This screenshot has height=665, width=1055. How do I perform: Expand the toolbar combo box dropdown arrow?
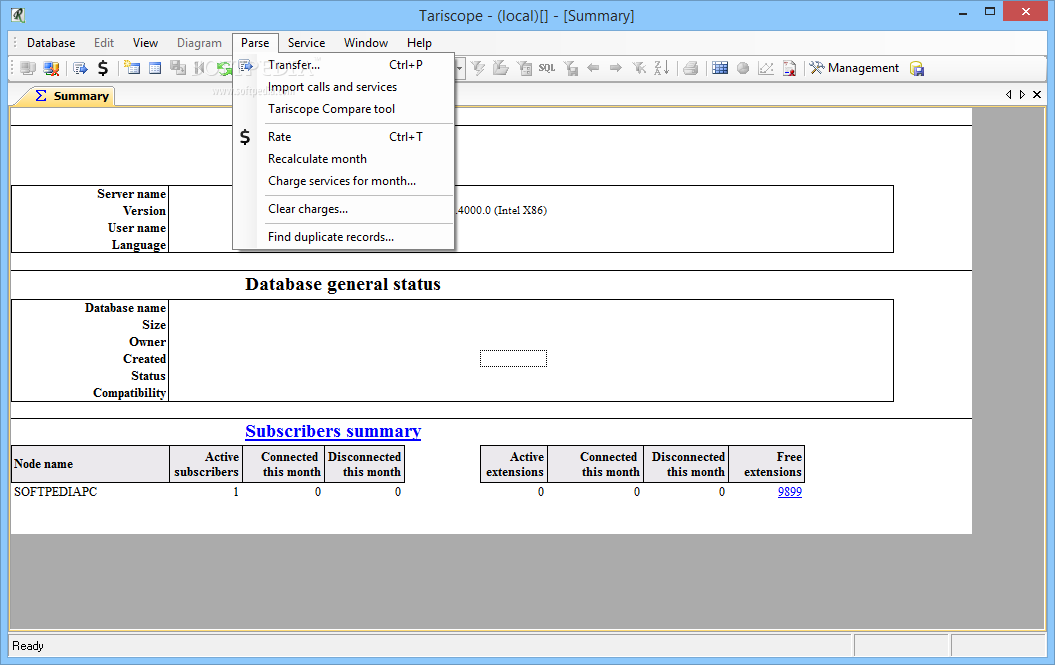click(x=460, y=68)
